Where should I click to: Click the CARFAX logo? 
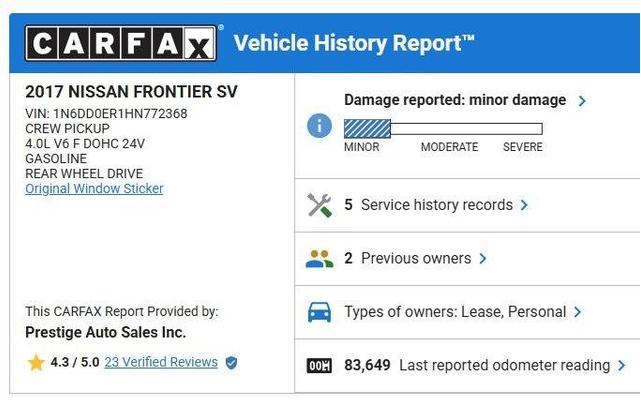[121, 43]
